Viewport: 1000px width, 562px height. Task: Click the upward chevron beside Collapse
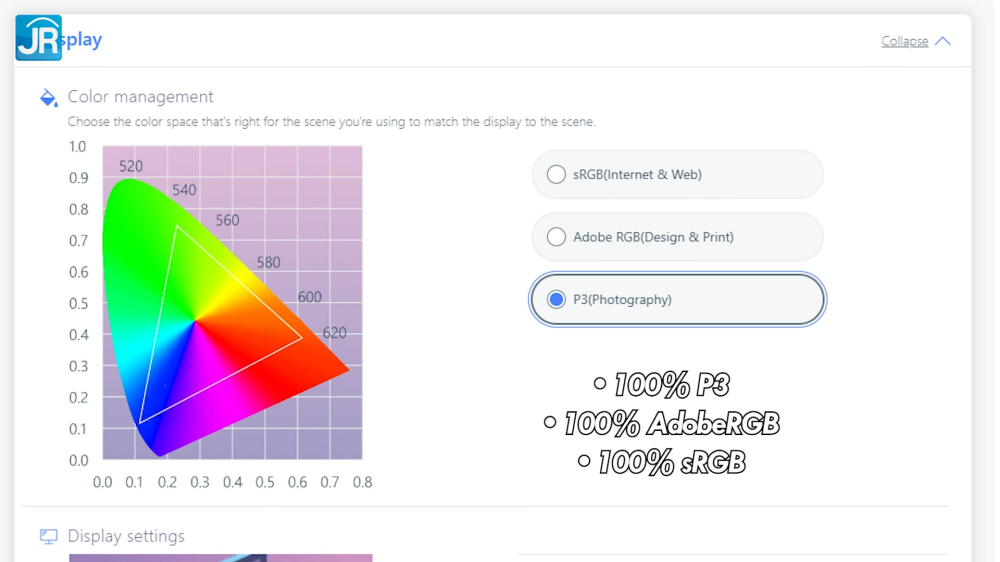point(943,41)
